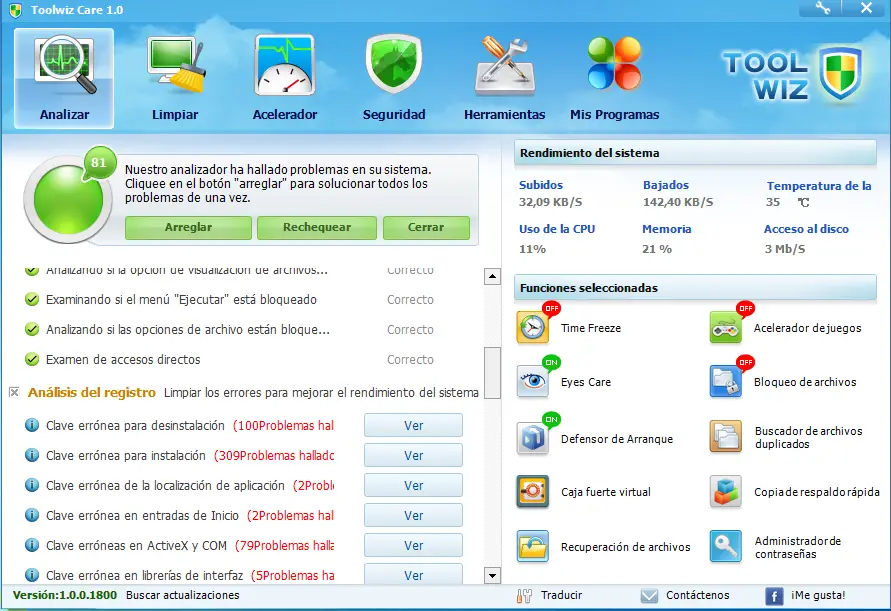
Task: Switch to Mis Programas section
Action: 614,78
